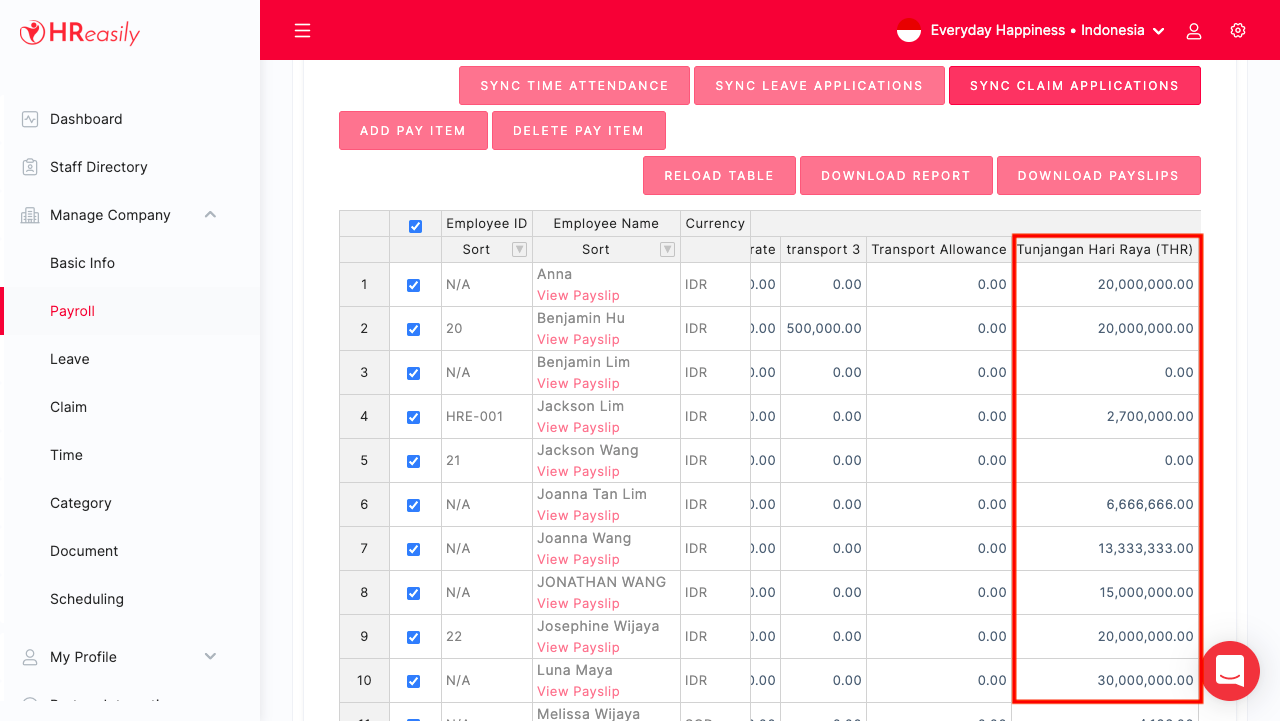Open the user account icon
Screen dimensions: 1280x721
point(1194,31)
